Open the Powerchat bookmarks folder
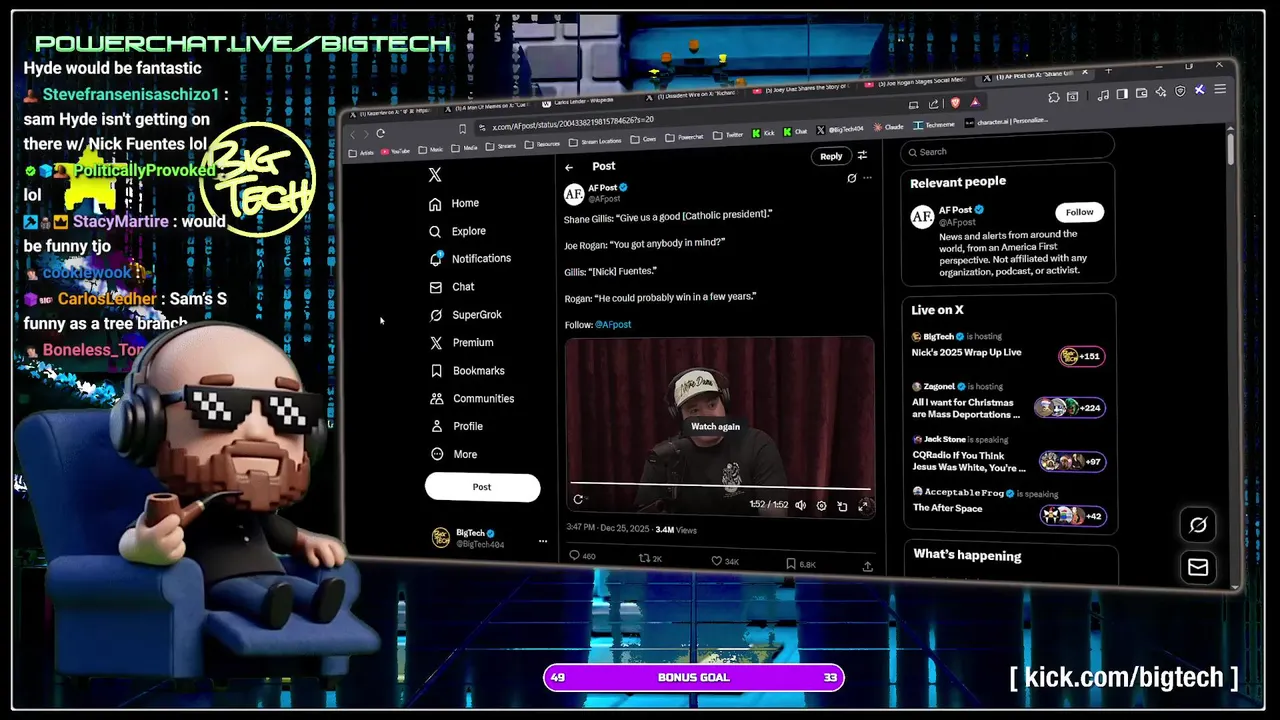1280x720 pixels. (x=683, y=136)
